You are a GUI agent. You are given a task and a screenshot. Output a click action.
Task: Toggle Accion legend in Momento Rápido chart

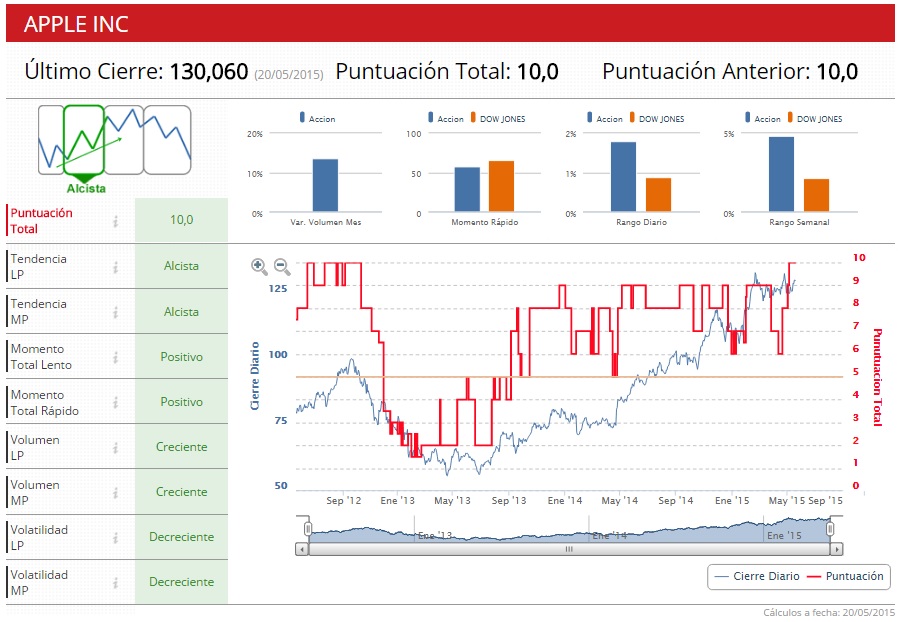click(446, 118)
